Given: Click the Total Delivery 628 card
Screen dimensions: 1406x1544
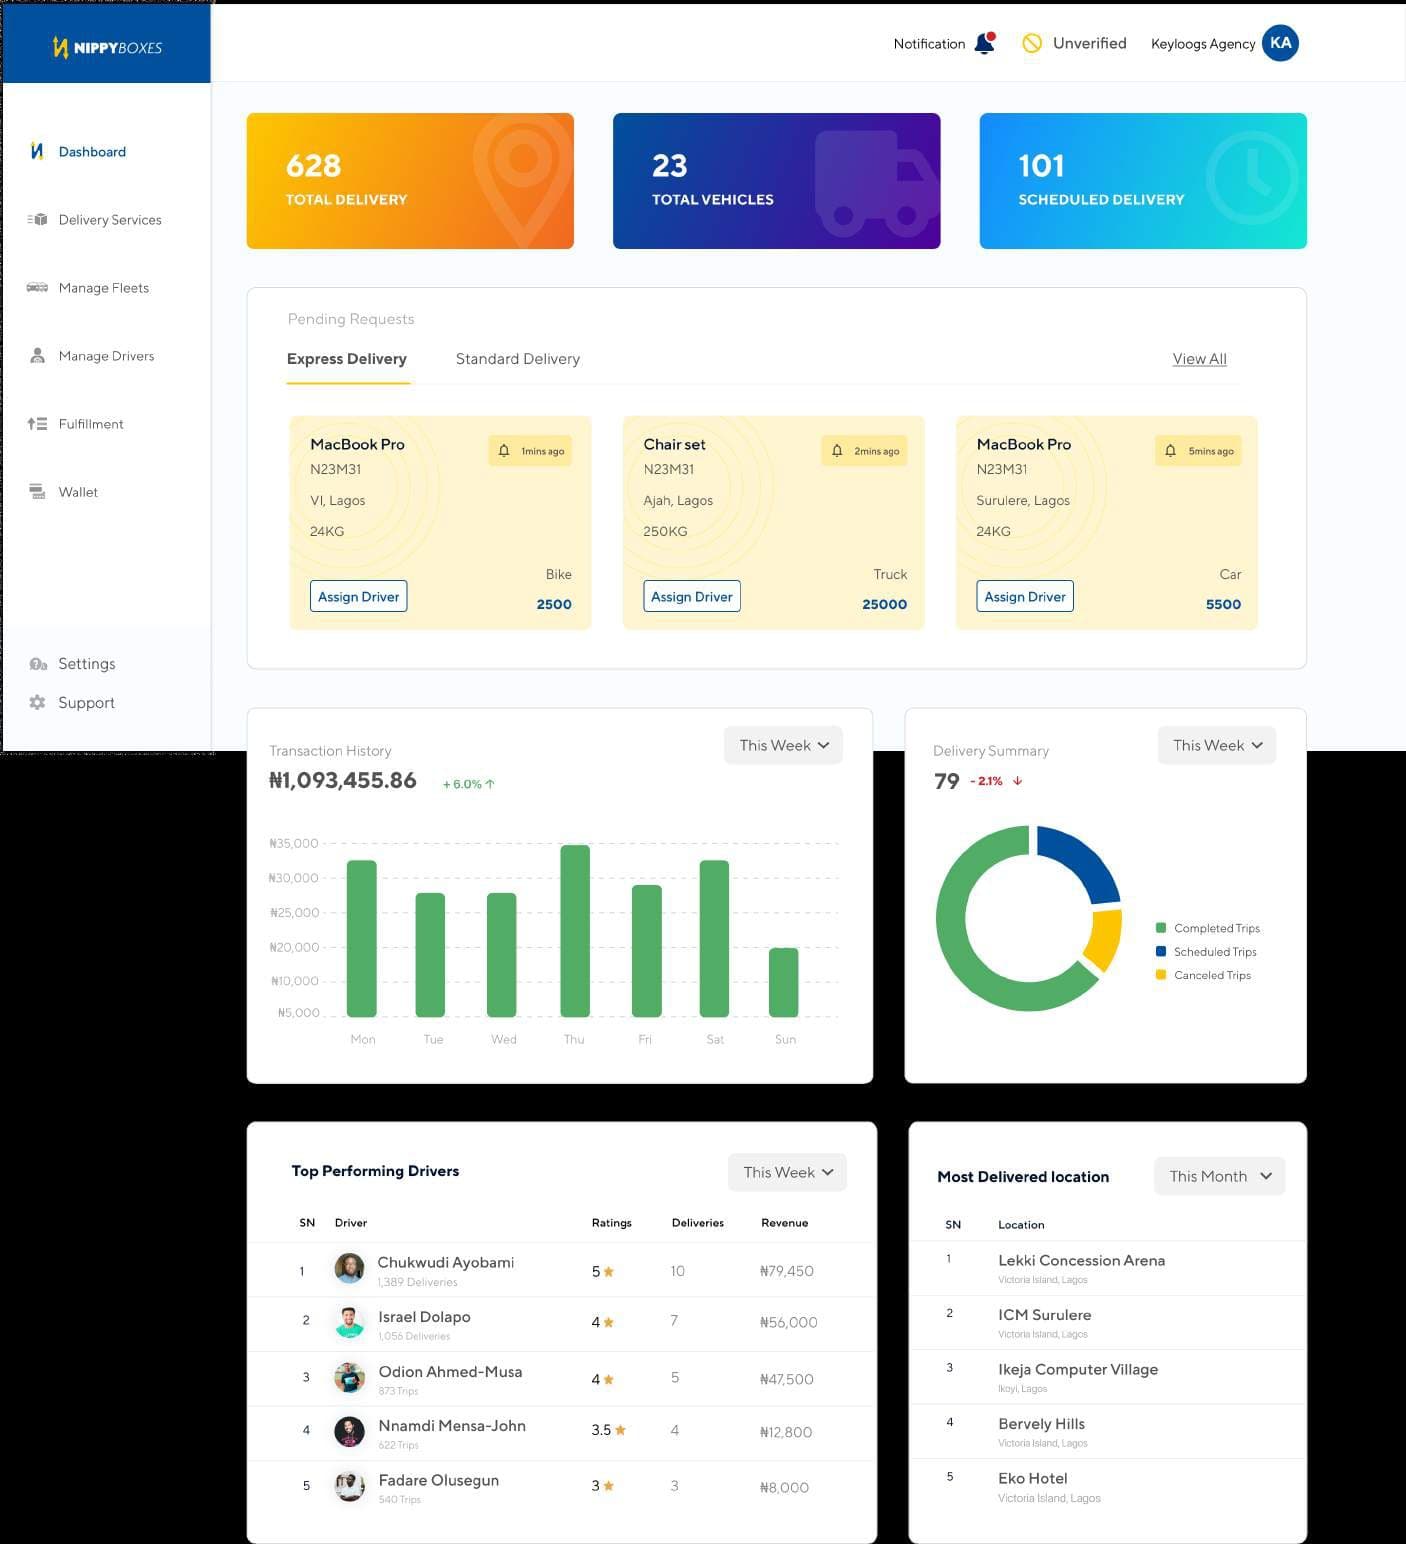Looking at the screenshot, I should tap(410, 181).
